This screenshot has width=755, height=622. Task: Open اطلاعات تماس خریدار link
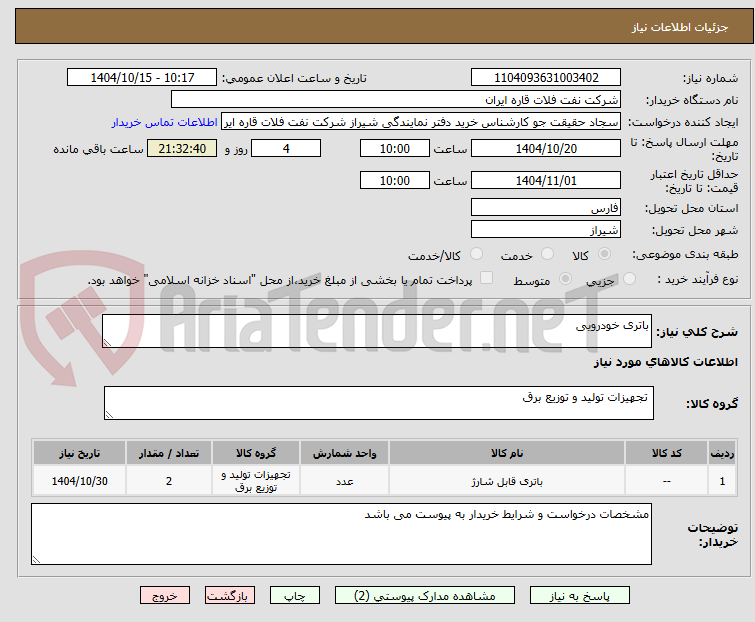165,122
